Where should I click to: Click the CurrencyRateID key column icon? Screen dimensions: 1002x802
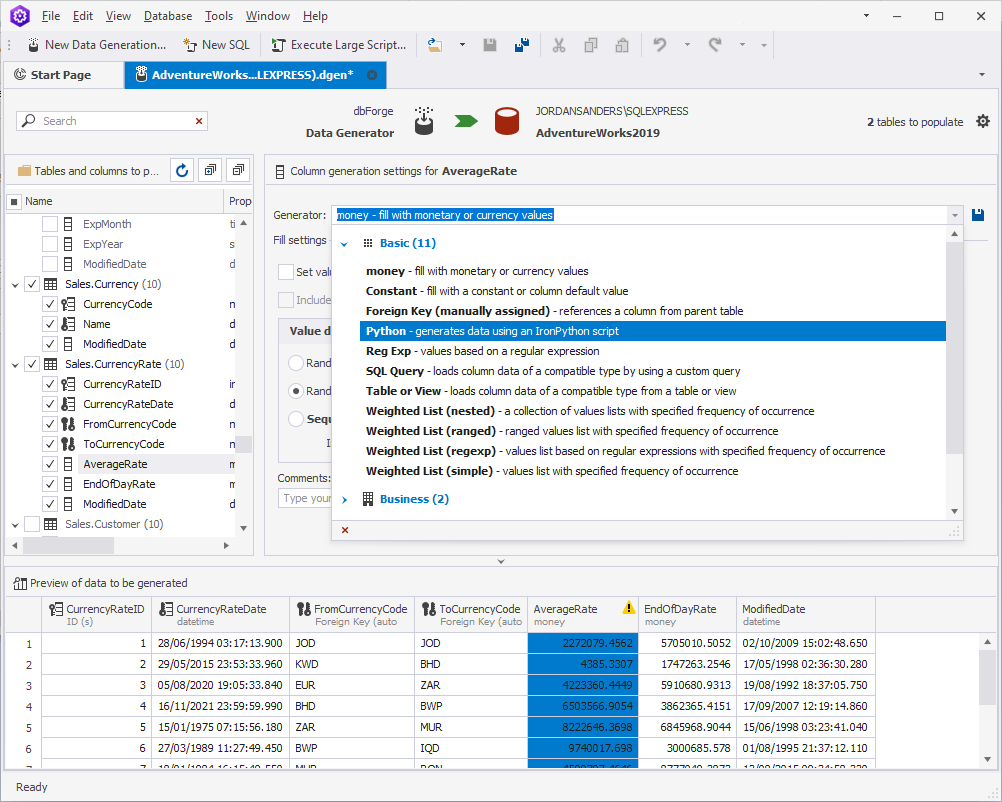(x=68, y=384)
